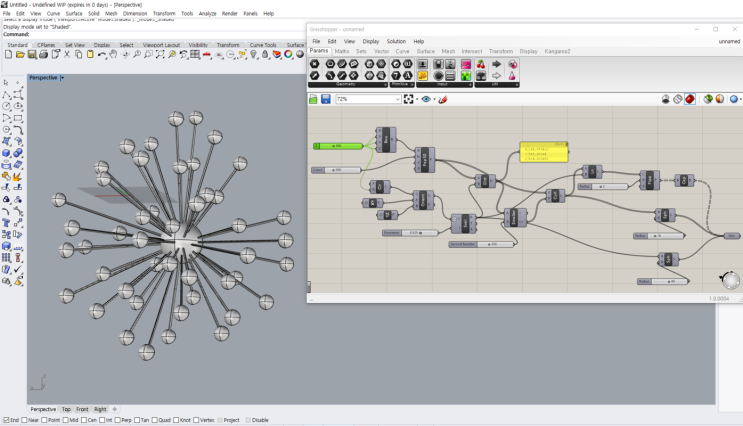Click the pink flask icon in Util panel

coord(512,75)
